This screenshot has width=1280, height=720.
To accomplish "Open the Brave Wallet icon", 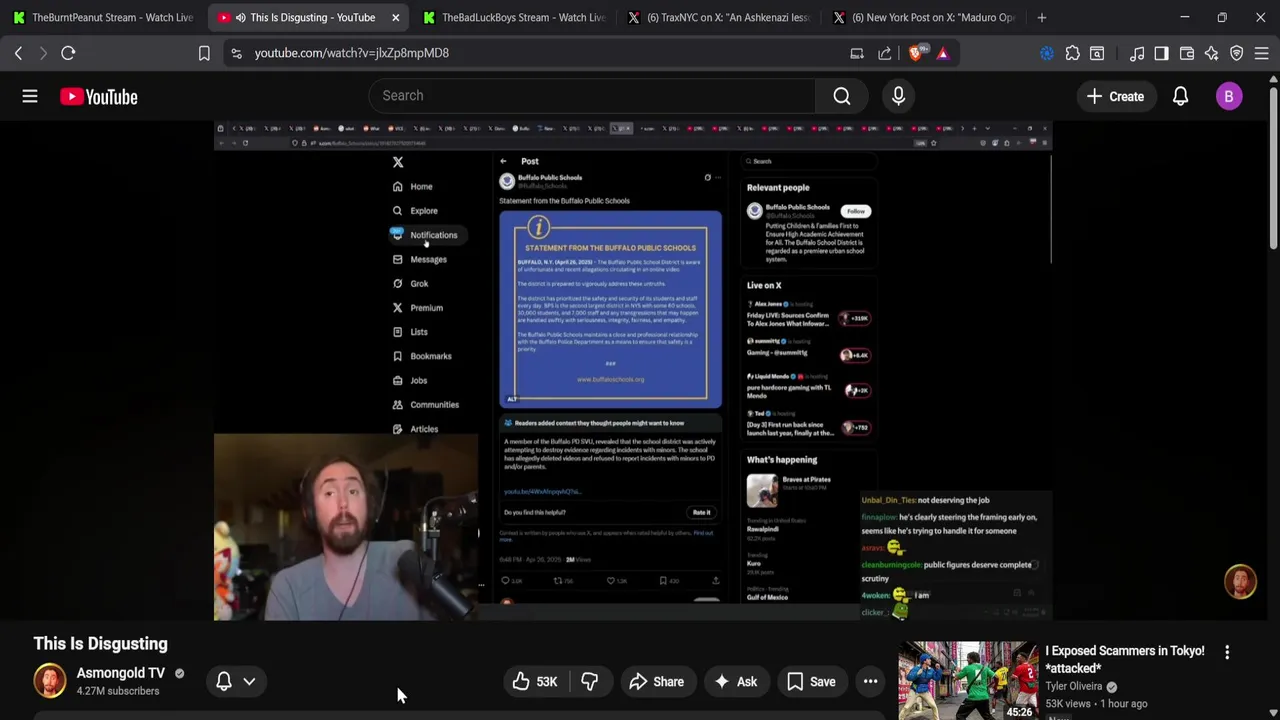I will (x=1187, y=53).
